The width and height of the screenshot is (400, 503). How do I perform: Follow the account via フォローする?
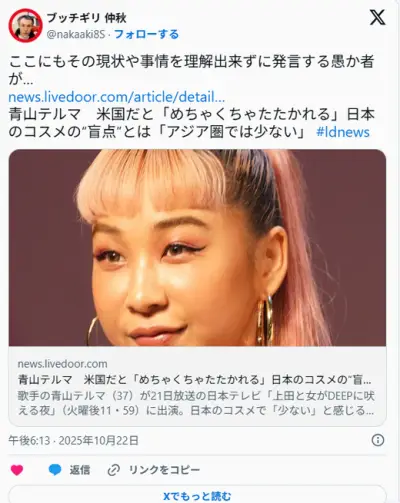[x=146, y=34]
